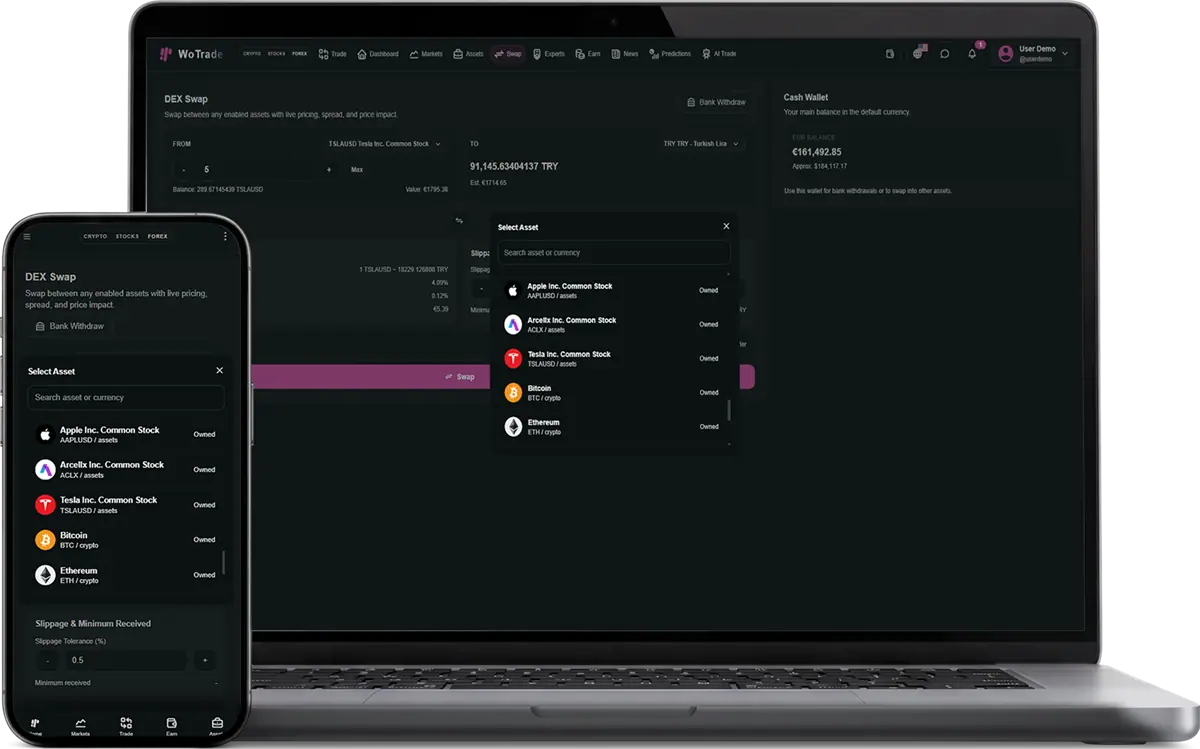This screenshot has height=749, width=1200.
Task: Select the STOCKS tab on the phone
Action: 127,237
